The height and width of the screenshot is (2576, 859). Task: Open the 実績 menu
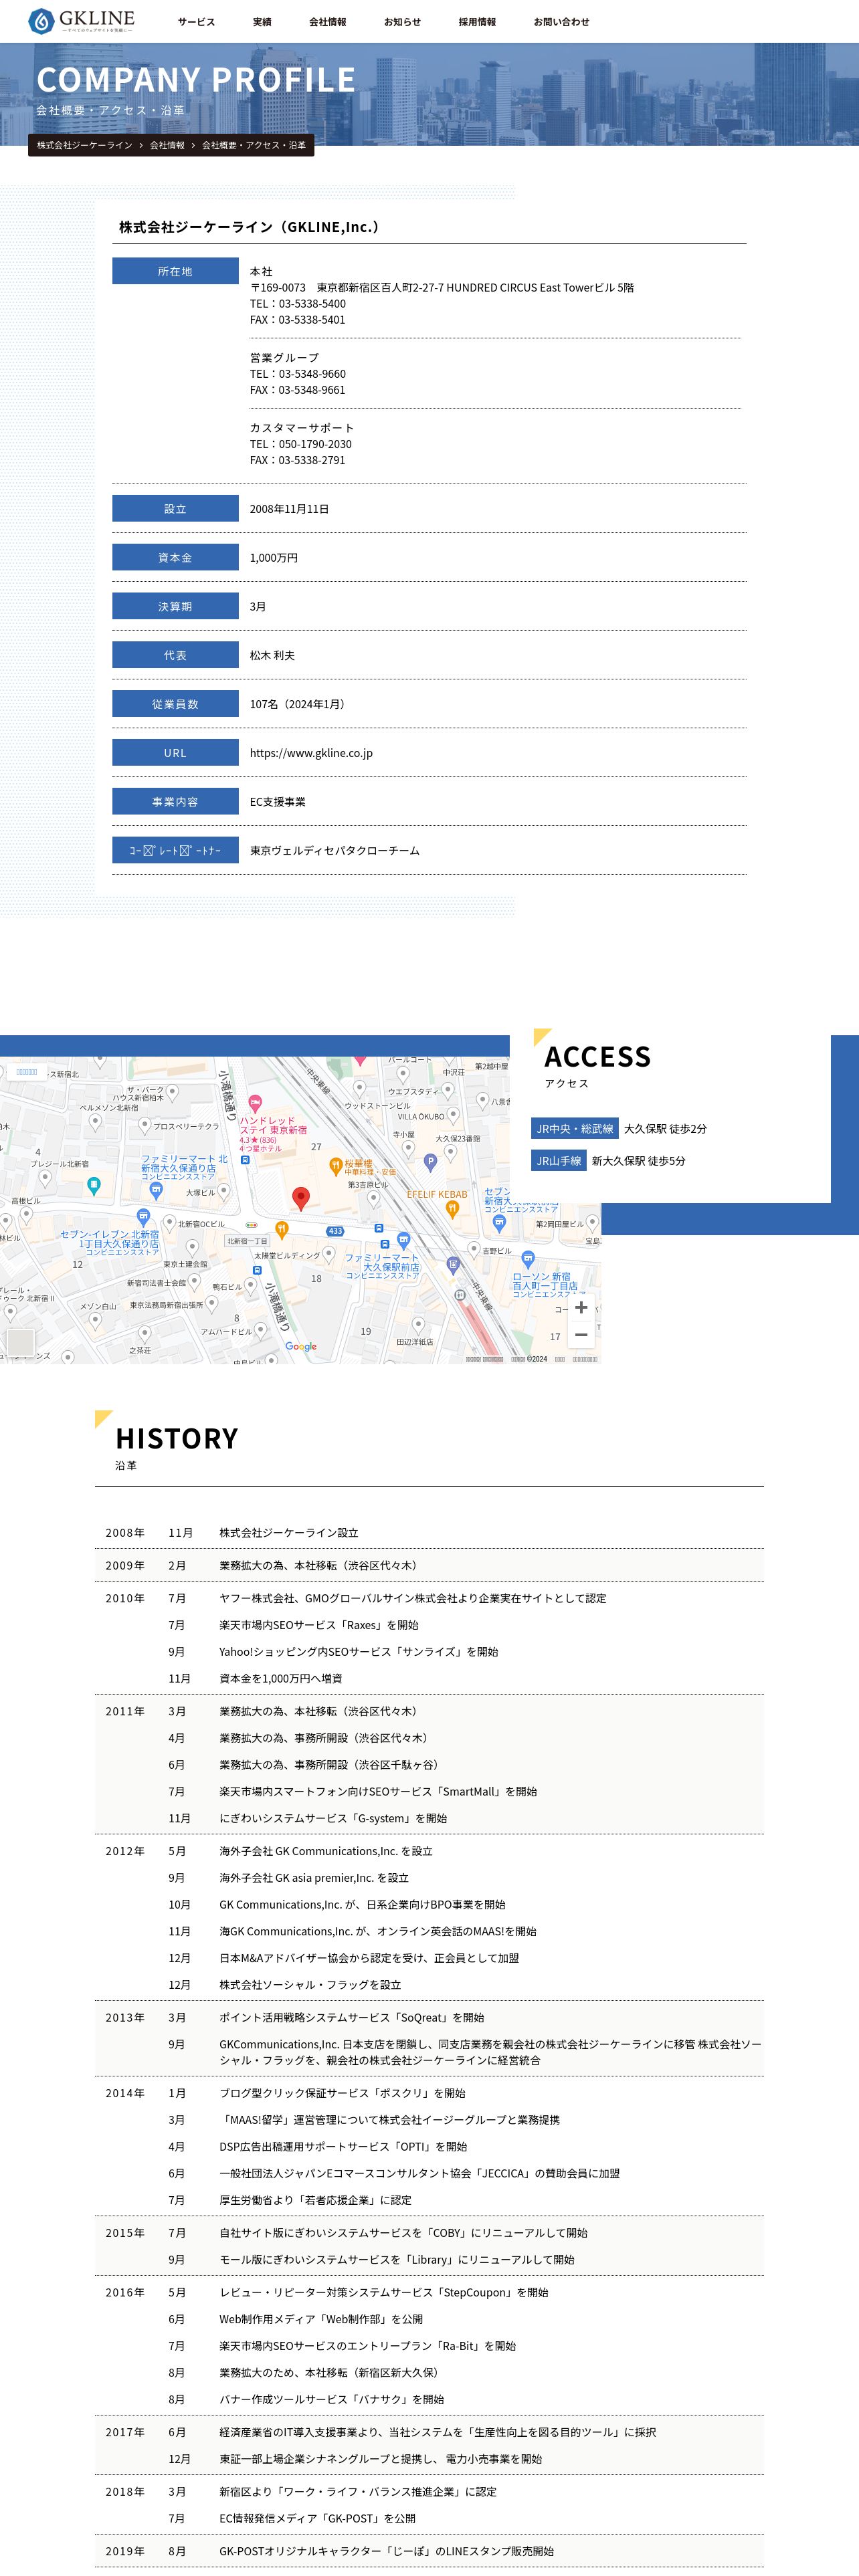pyautogui.click(x=262, y=22)
